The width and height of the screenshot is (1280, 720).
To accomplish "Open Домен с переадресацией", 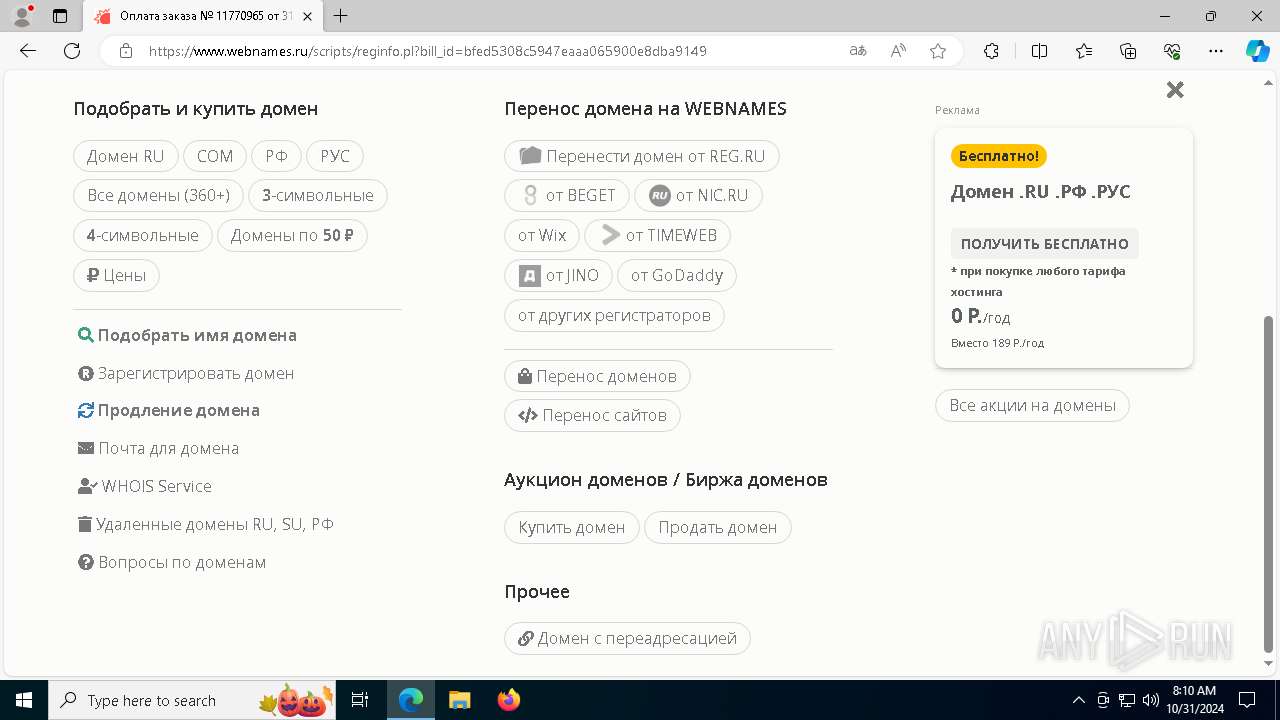I will [x=627, y=638].
